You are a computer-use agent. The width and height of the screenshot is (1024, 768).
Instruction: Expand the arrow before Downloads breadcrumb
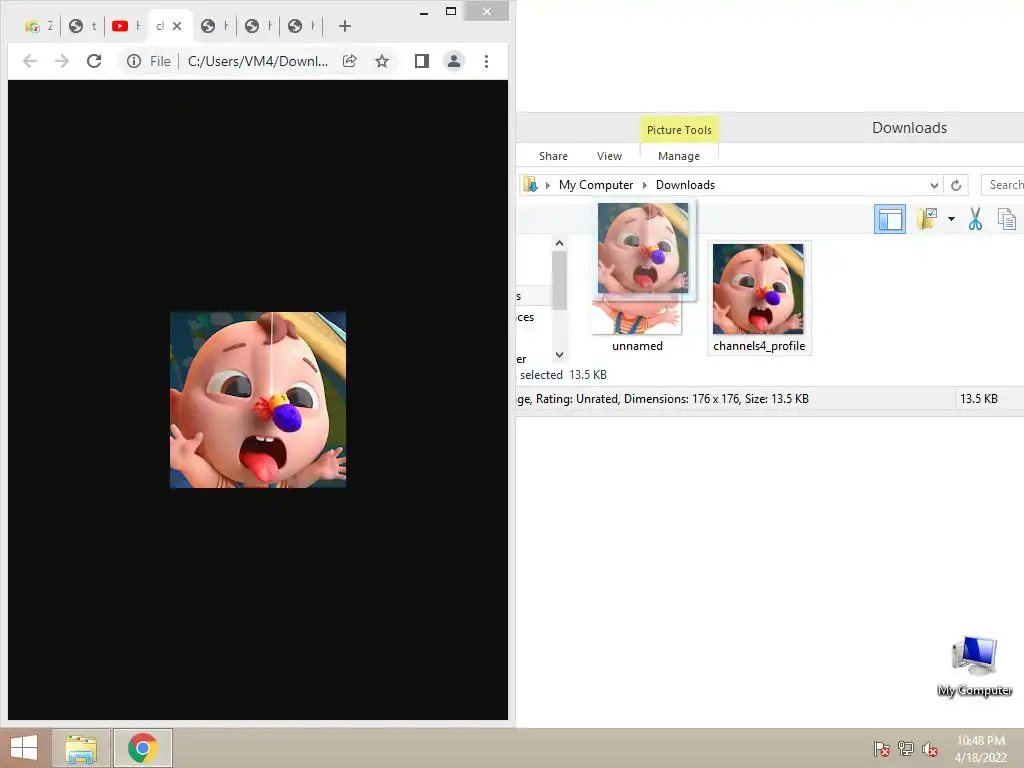[x=645, y=185]
